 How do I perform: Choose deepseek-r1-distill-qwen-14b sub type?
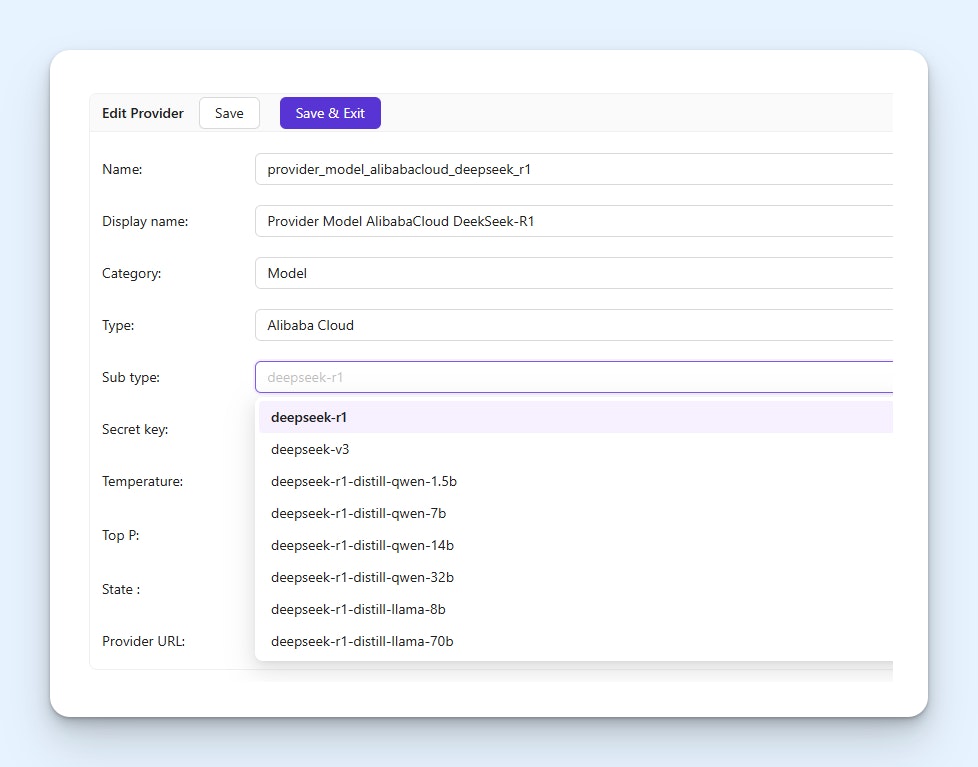pos(362,545)
